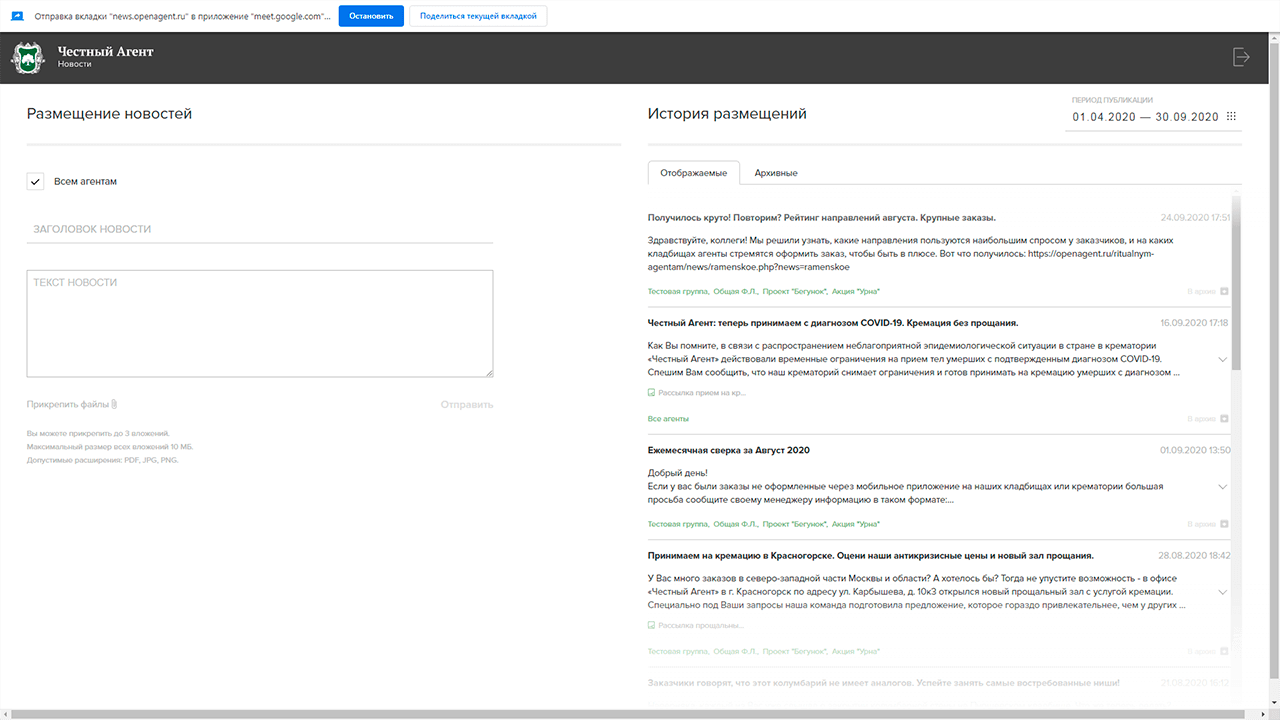Open the Рассылка прием attachment file icon
The image size is (1280, 720).
[x=651, y=393]
